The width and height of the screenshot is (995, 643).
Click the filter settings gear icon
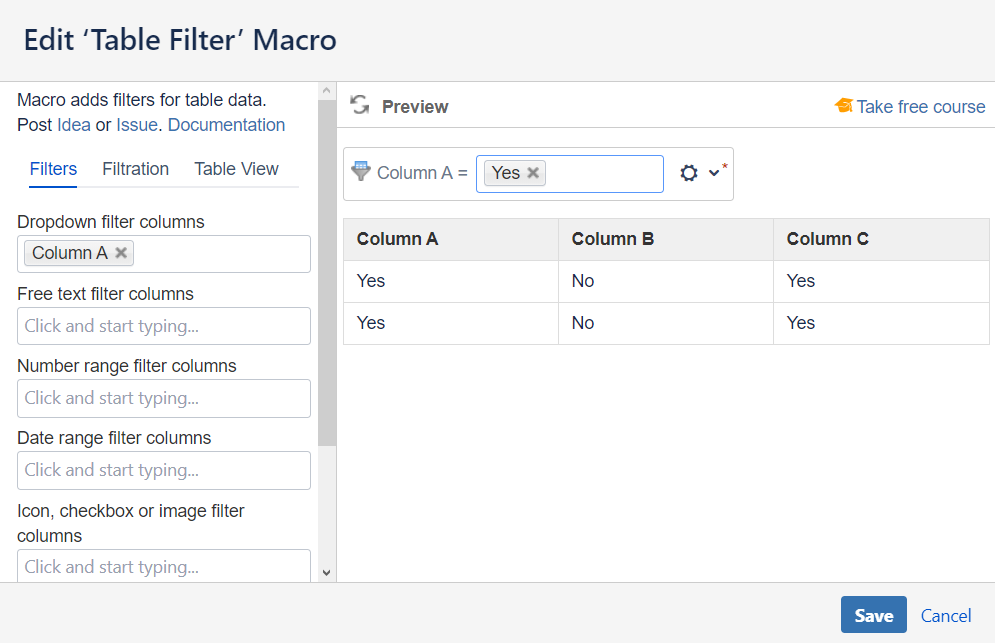688,173
